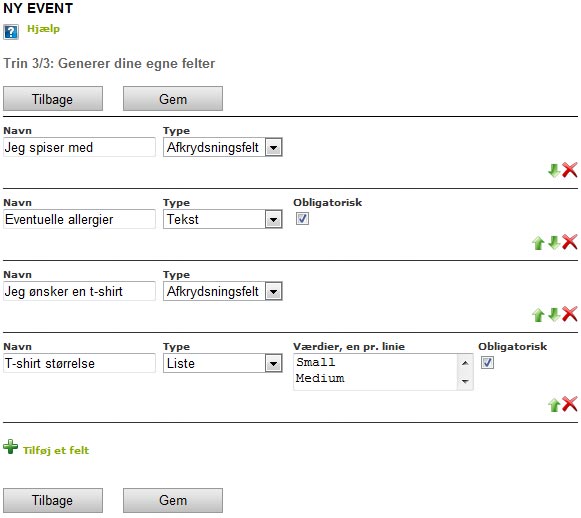Move 'Jeg ønsker en t-shirt' field up
581x518 pixels.
[538, 315]
